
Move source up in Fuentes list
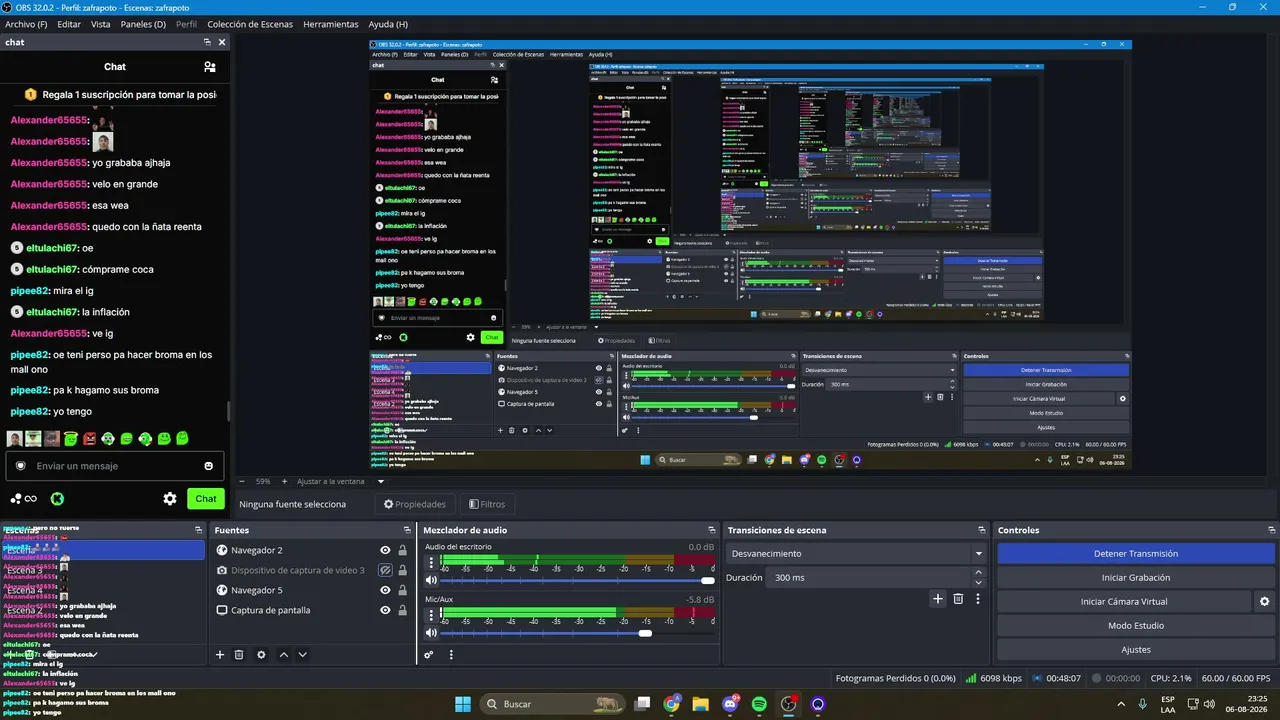click(x=284, y=655)
